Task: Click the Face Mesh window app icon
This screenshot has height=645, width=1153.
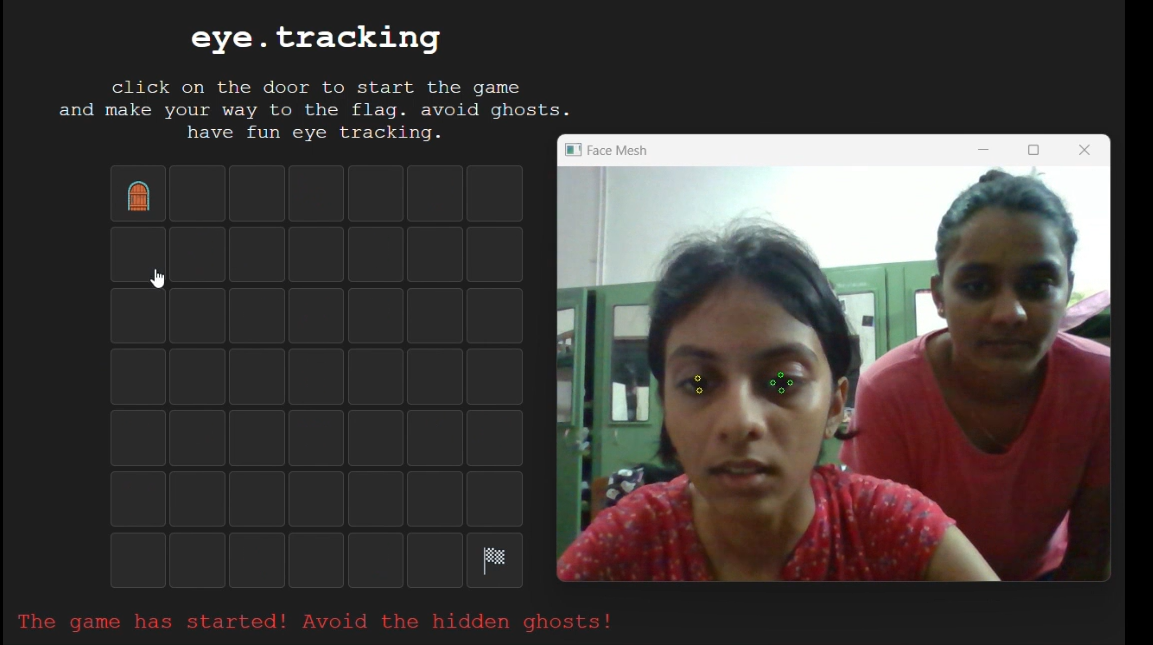Action: point(573,150)
